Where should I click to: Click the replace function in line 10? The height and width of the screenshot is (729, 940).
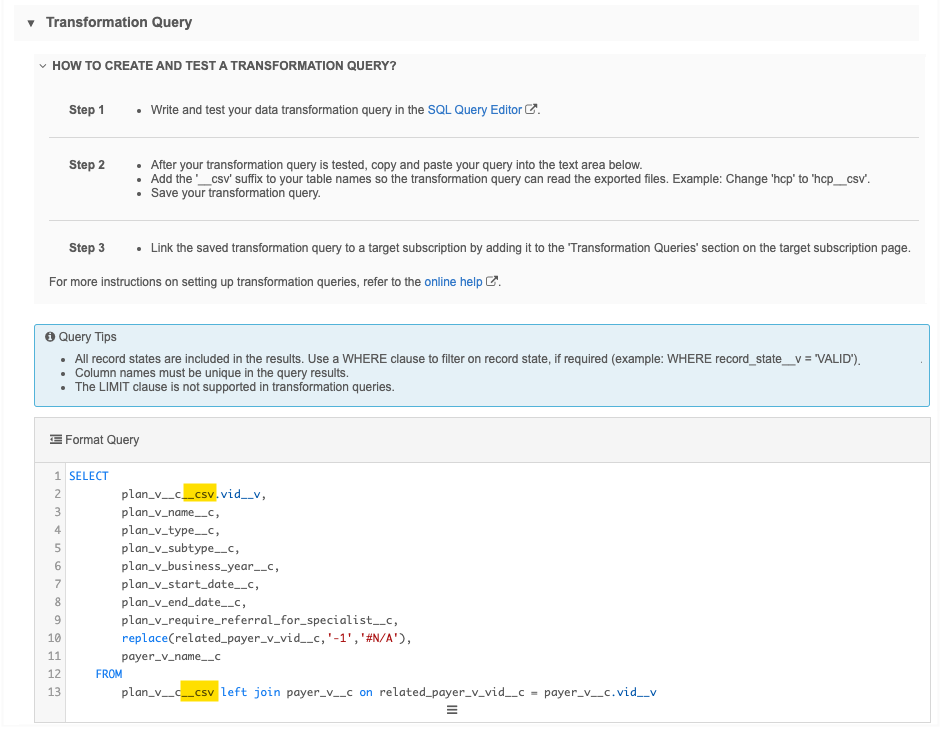tap(145, 638)
